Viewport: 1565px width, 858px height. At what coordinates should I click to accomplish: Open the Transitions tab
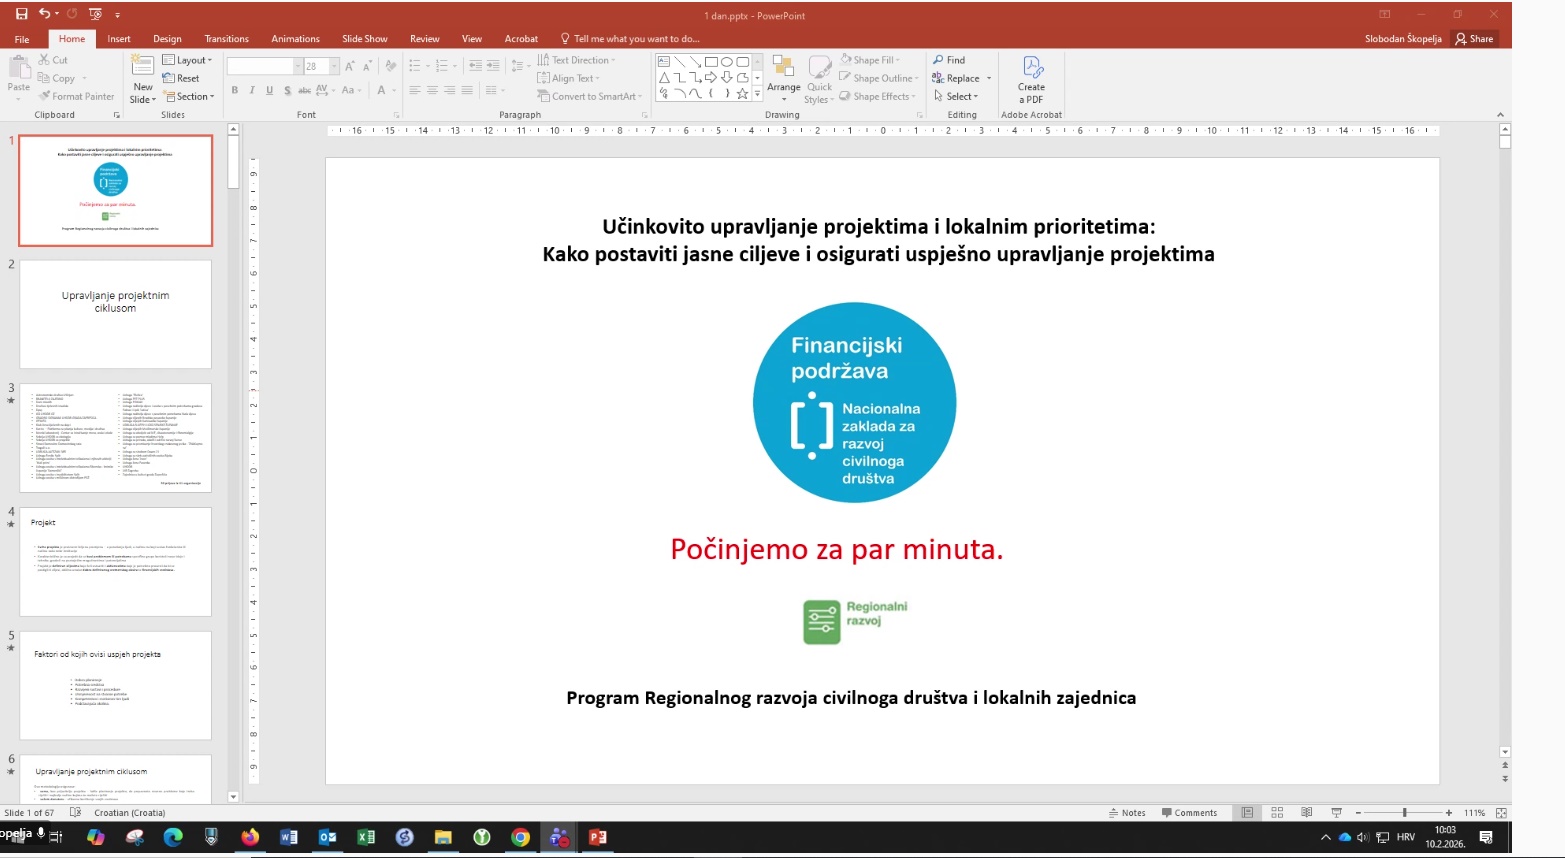[x=226, y=39]
